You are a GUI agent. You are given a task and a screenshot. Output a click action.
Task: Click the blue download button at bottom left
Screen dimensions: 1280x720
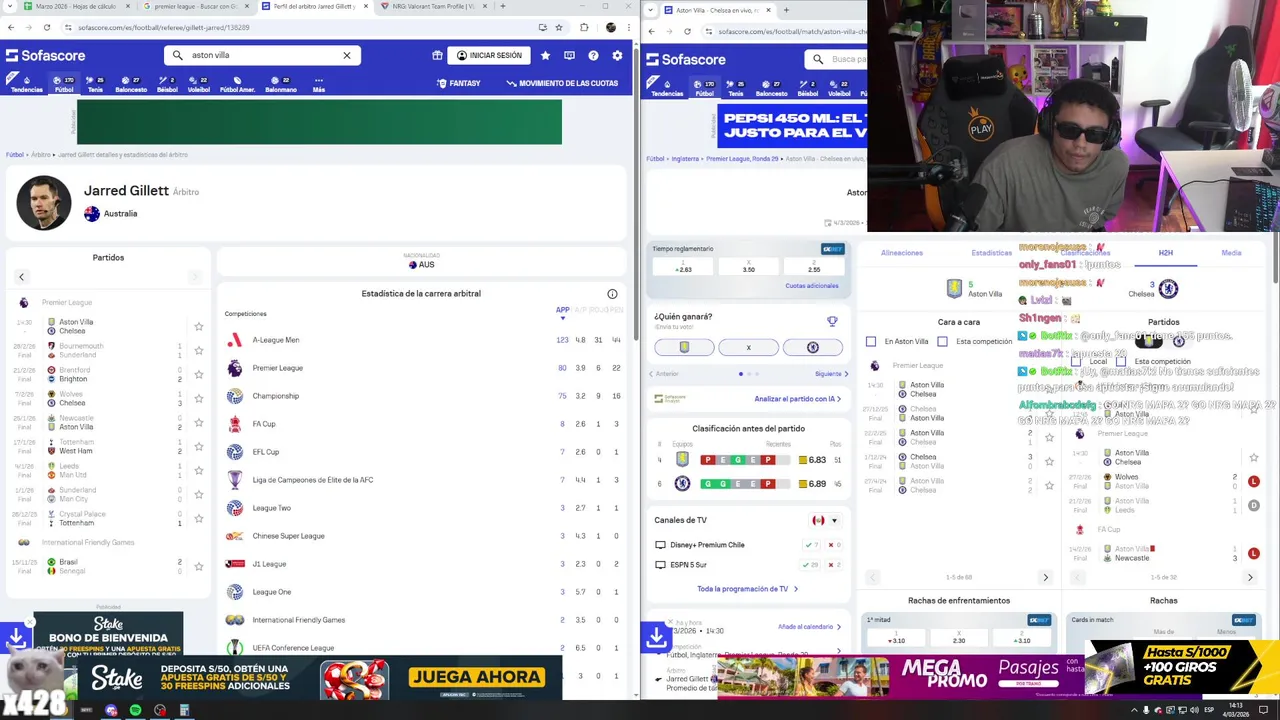[16, 636]
